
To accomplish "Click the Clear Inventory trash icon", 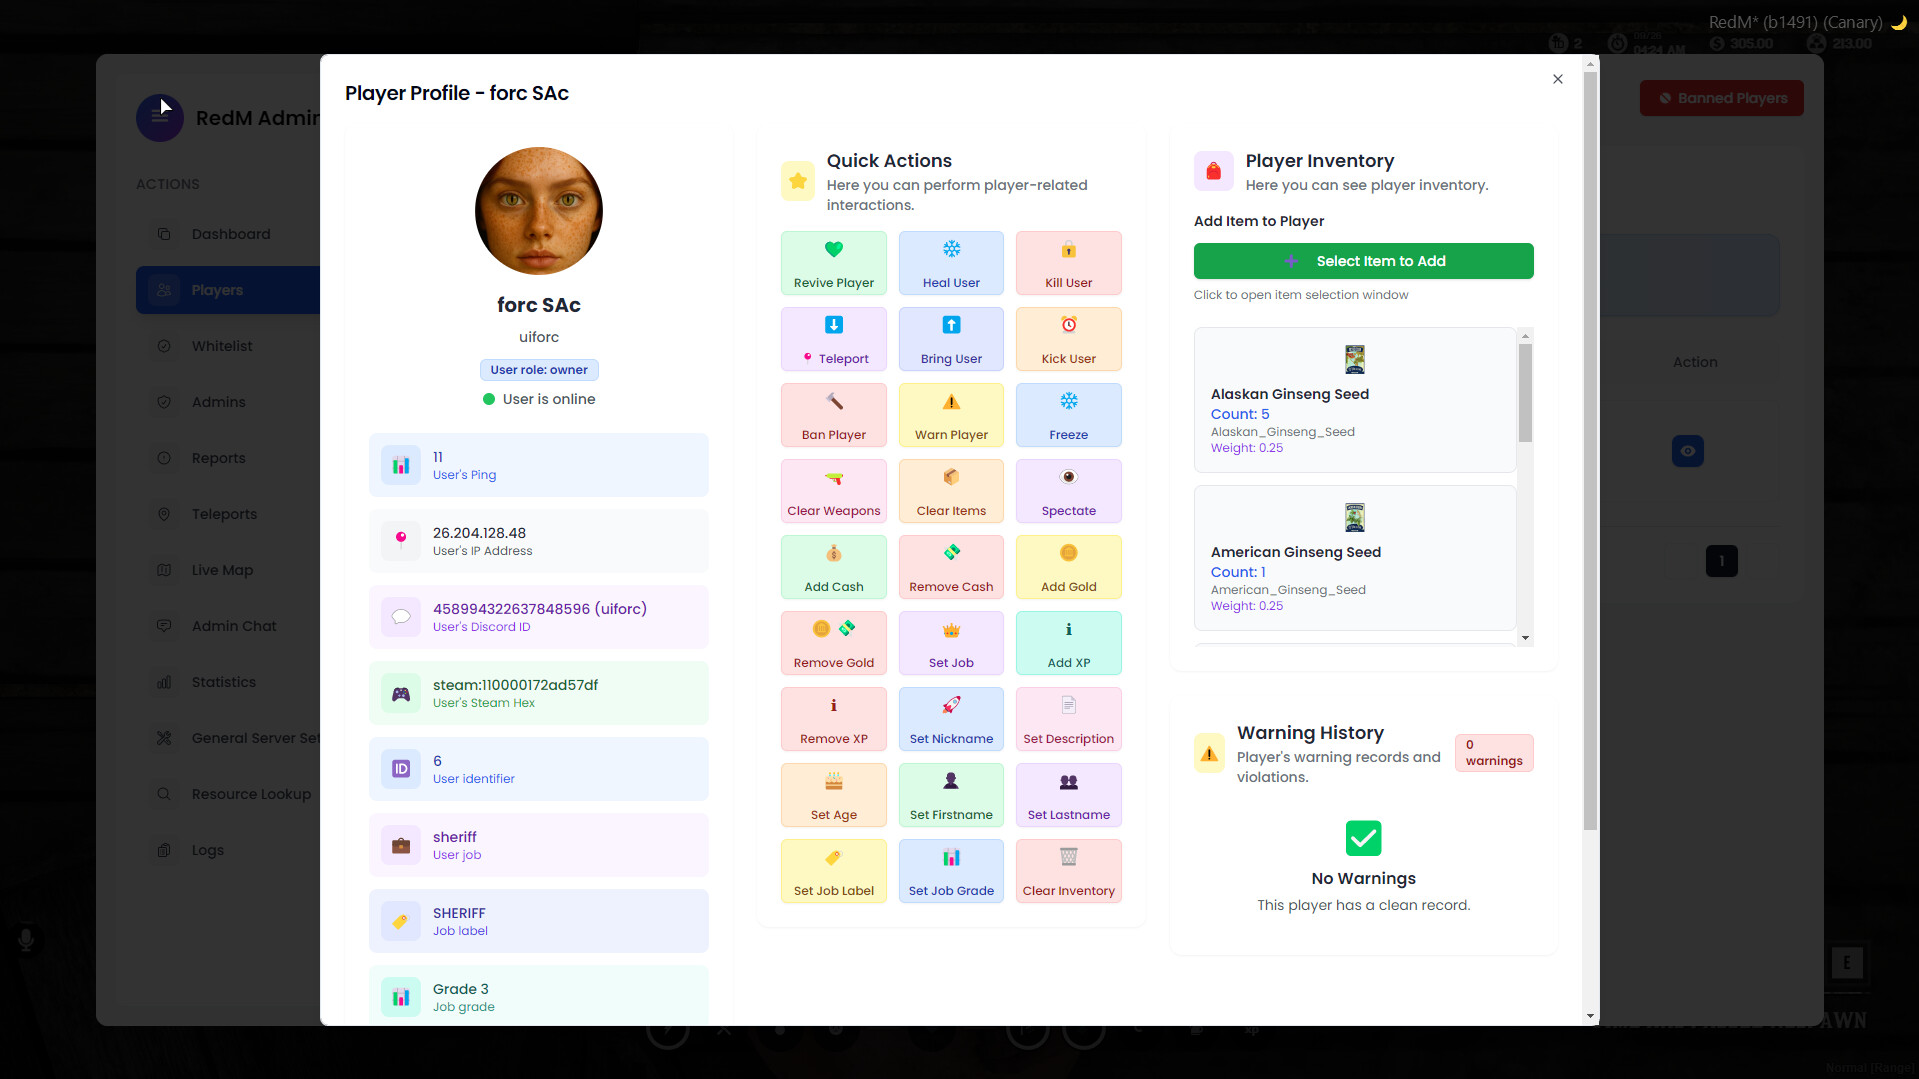I will click(1069, 857).
